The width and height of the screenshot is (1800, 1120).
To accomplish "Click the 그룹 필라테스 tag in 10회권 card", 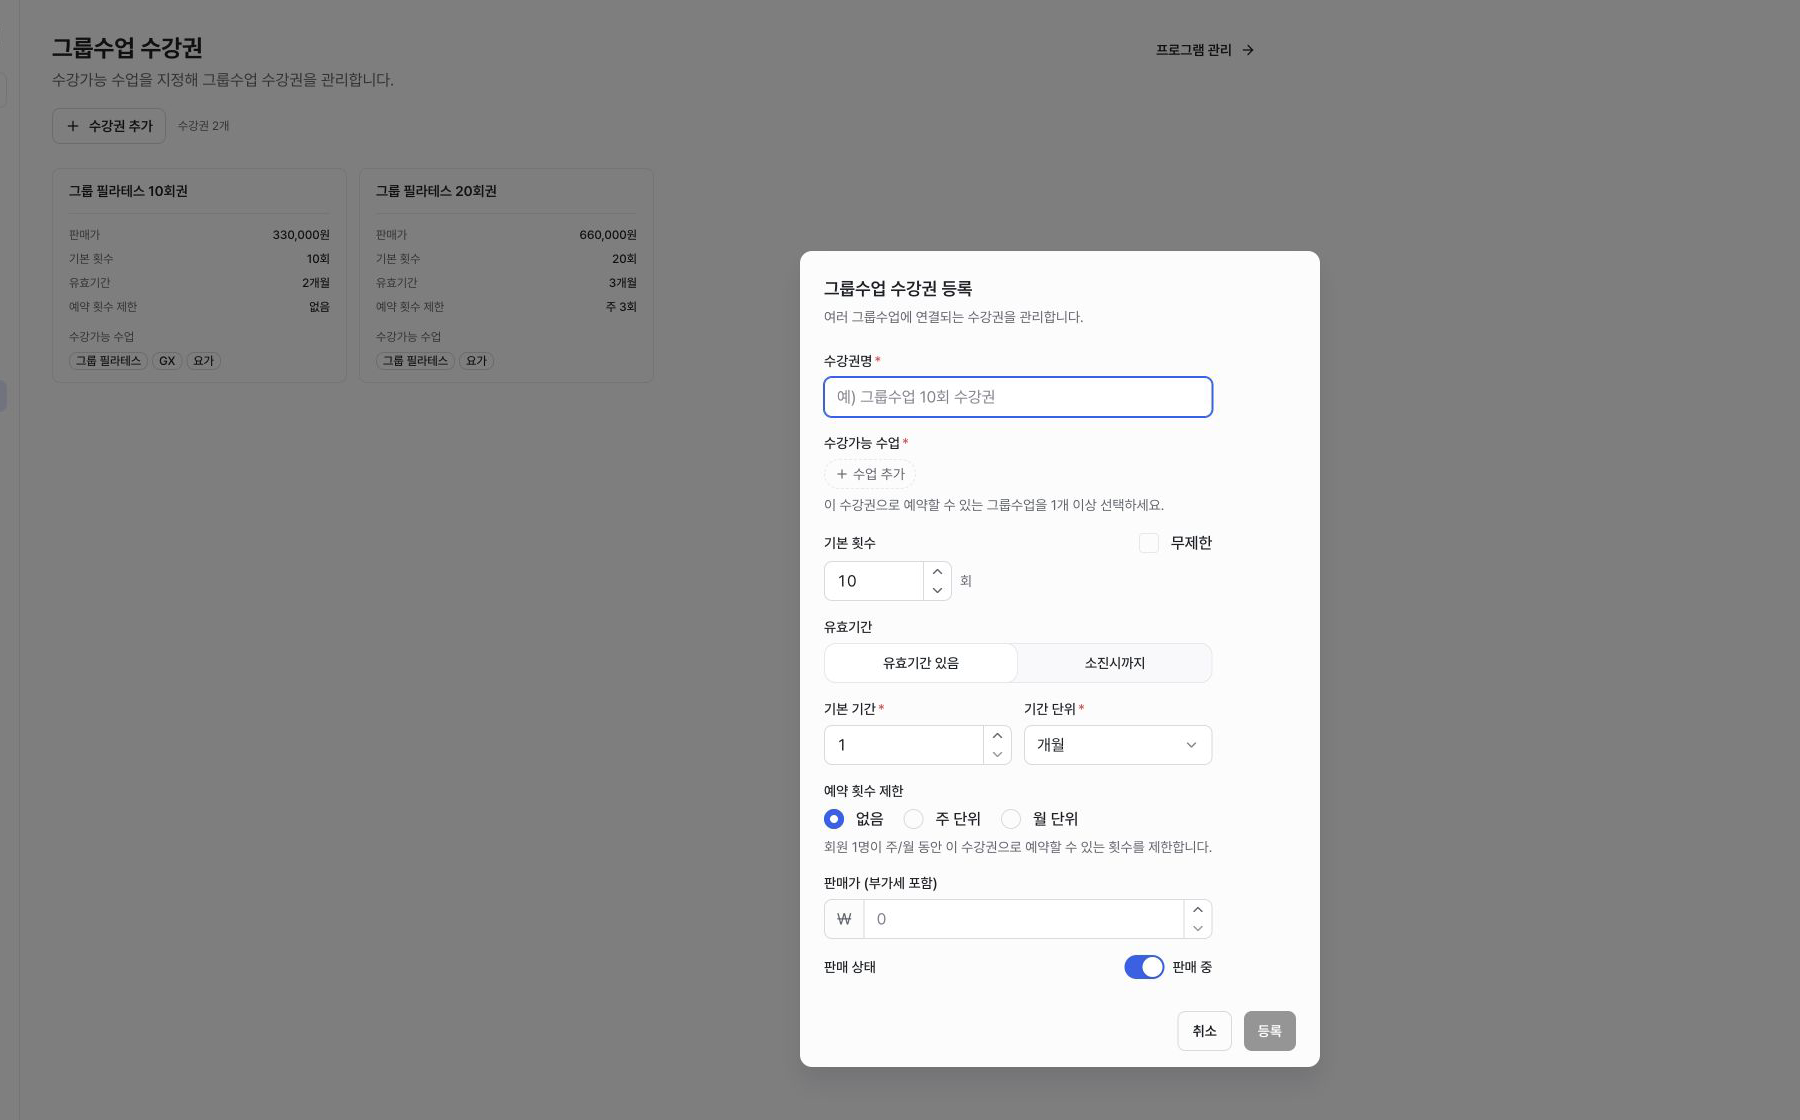I will coord(109,361).
